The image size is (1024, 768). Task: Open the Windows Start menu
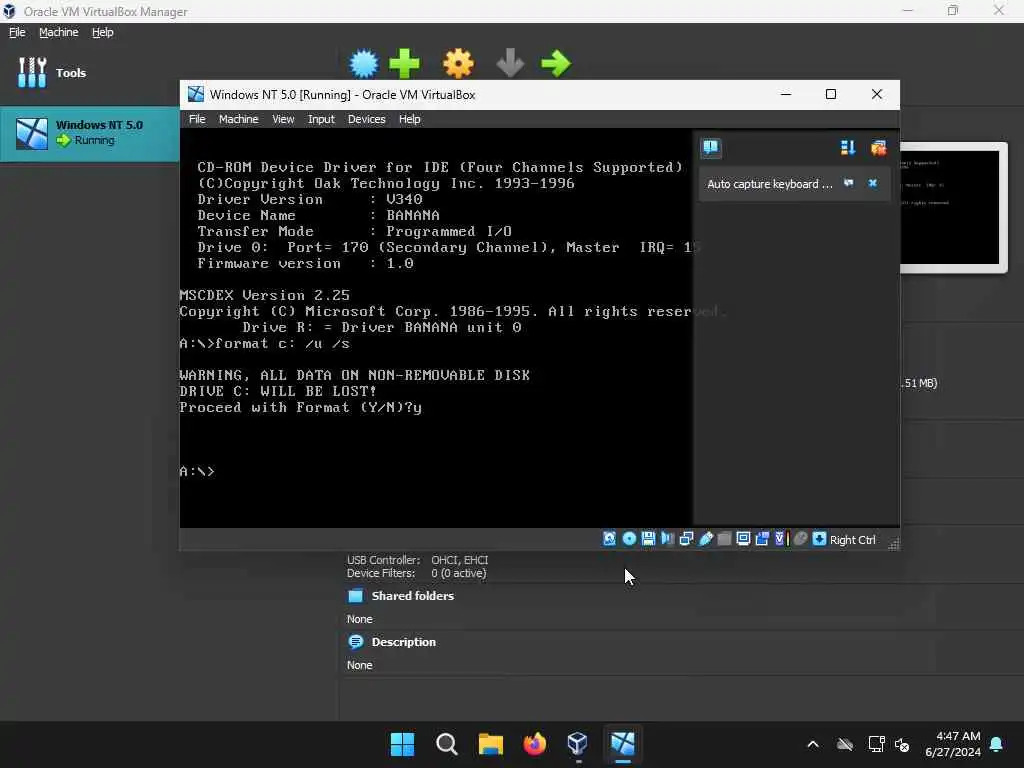click(x=402, y=744)
